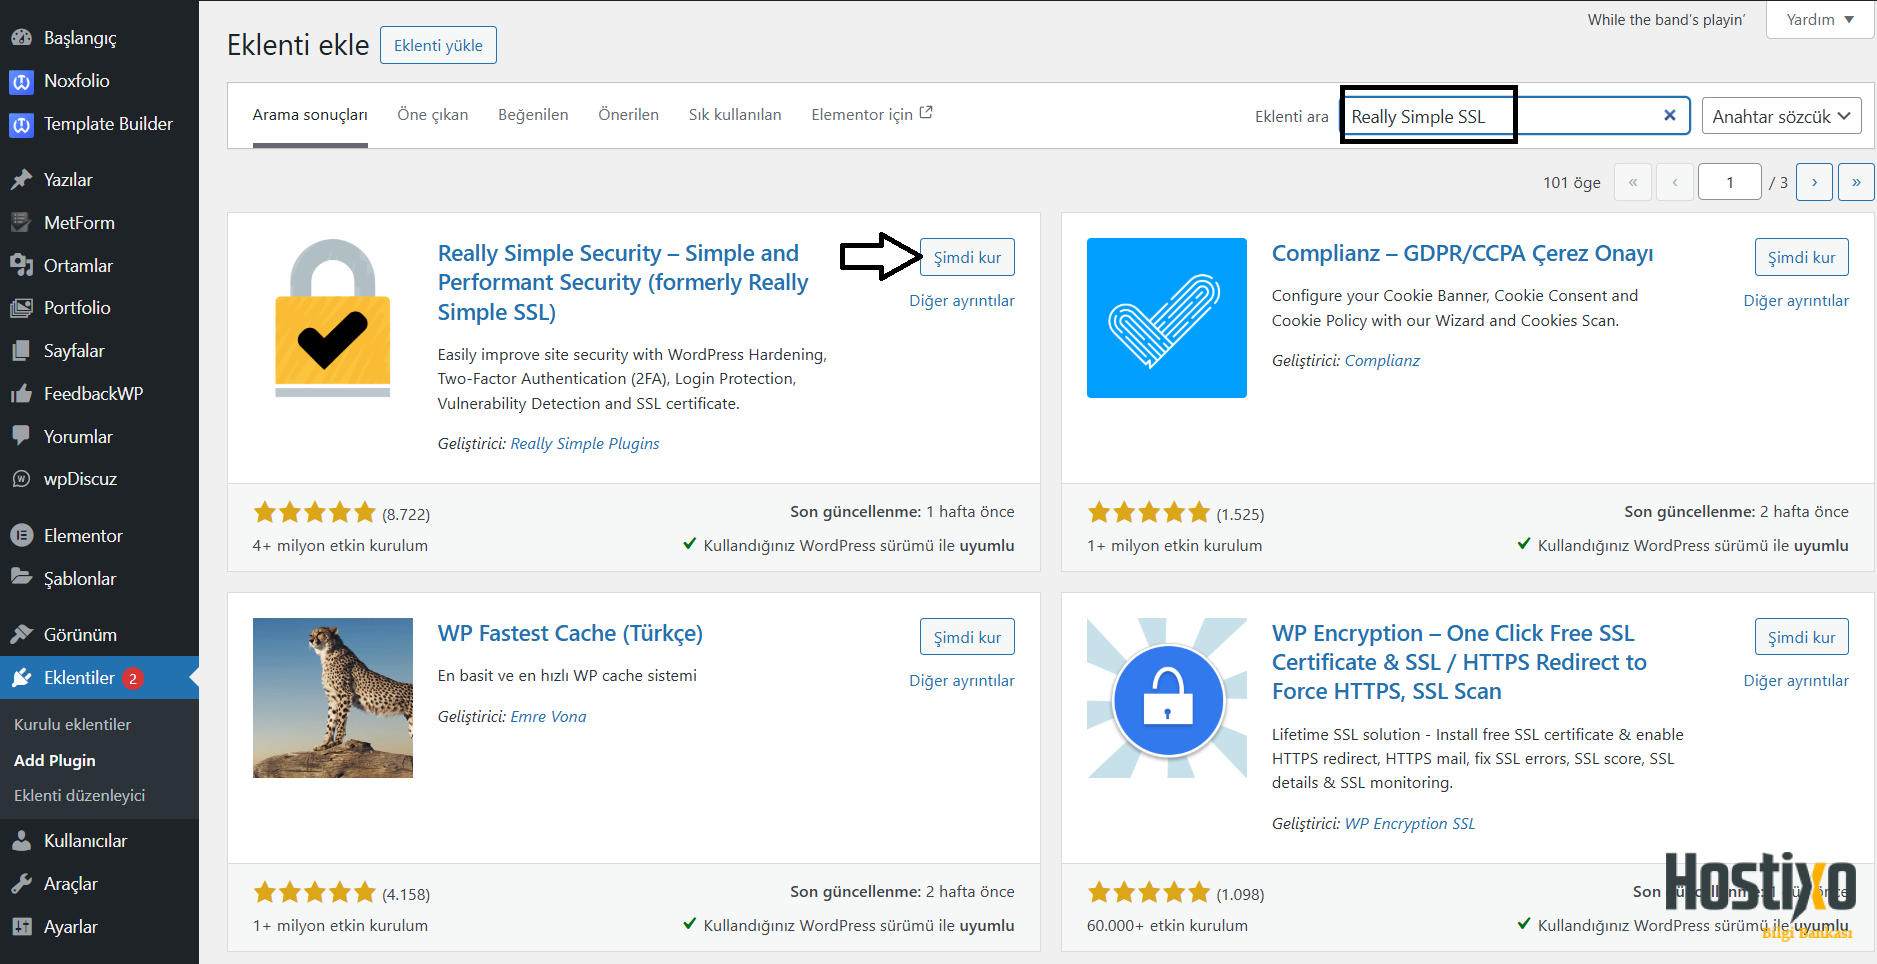
Task: Click the Kullanıcılar user icon
Action: coord(21,841)
